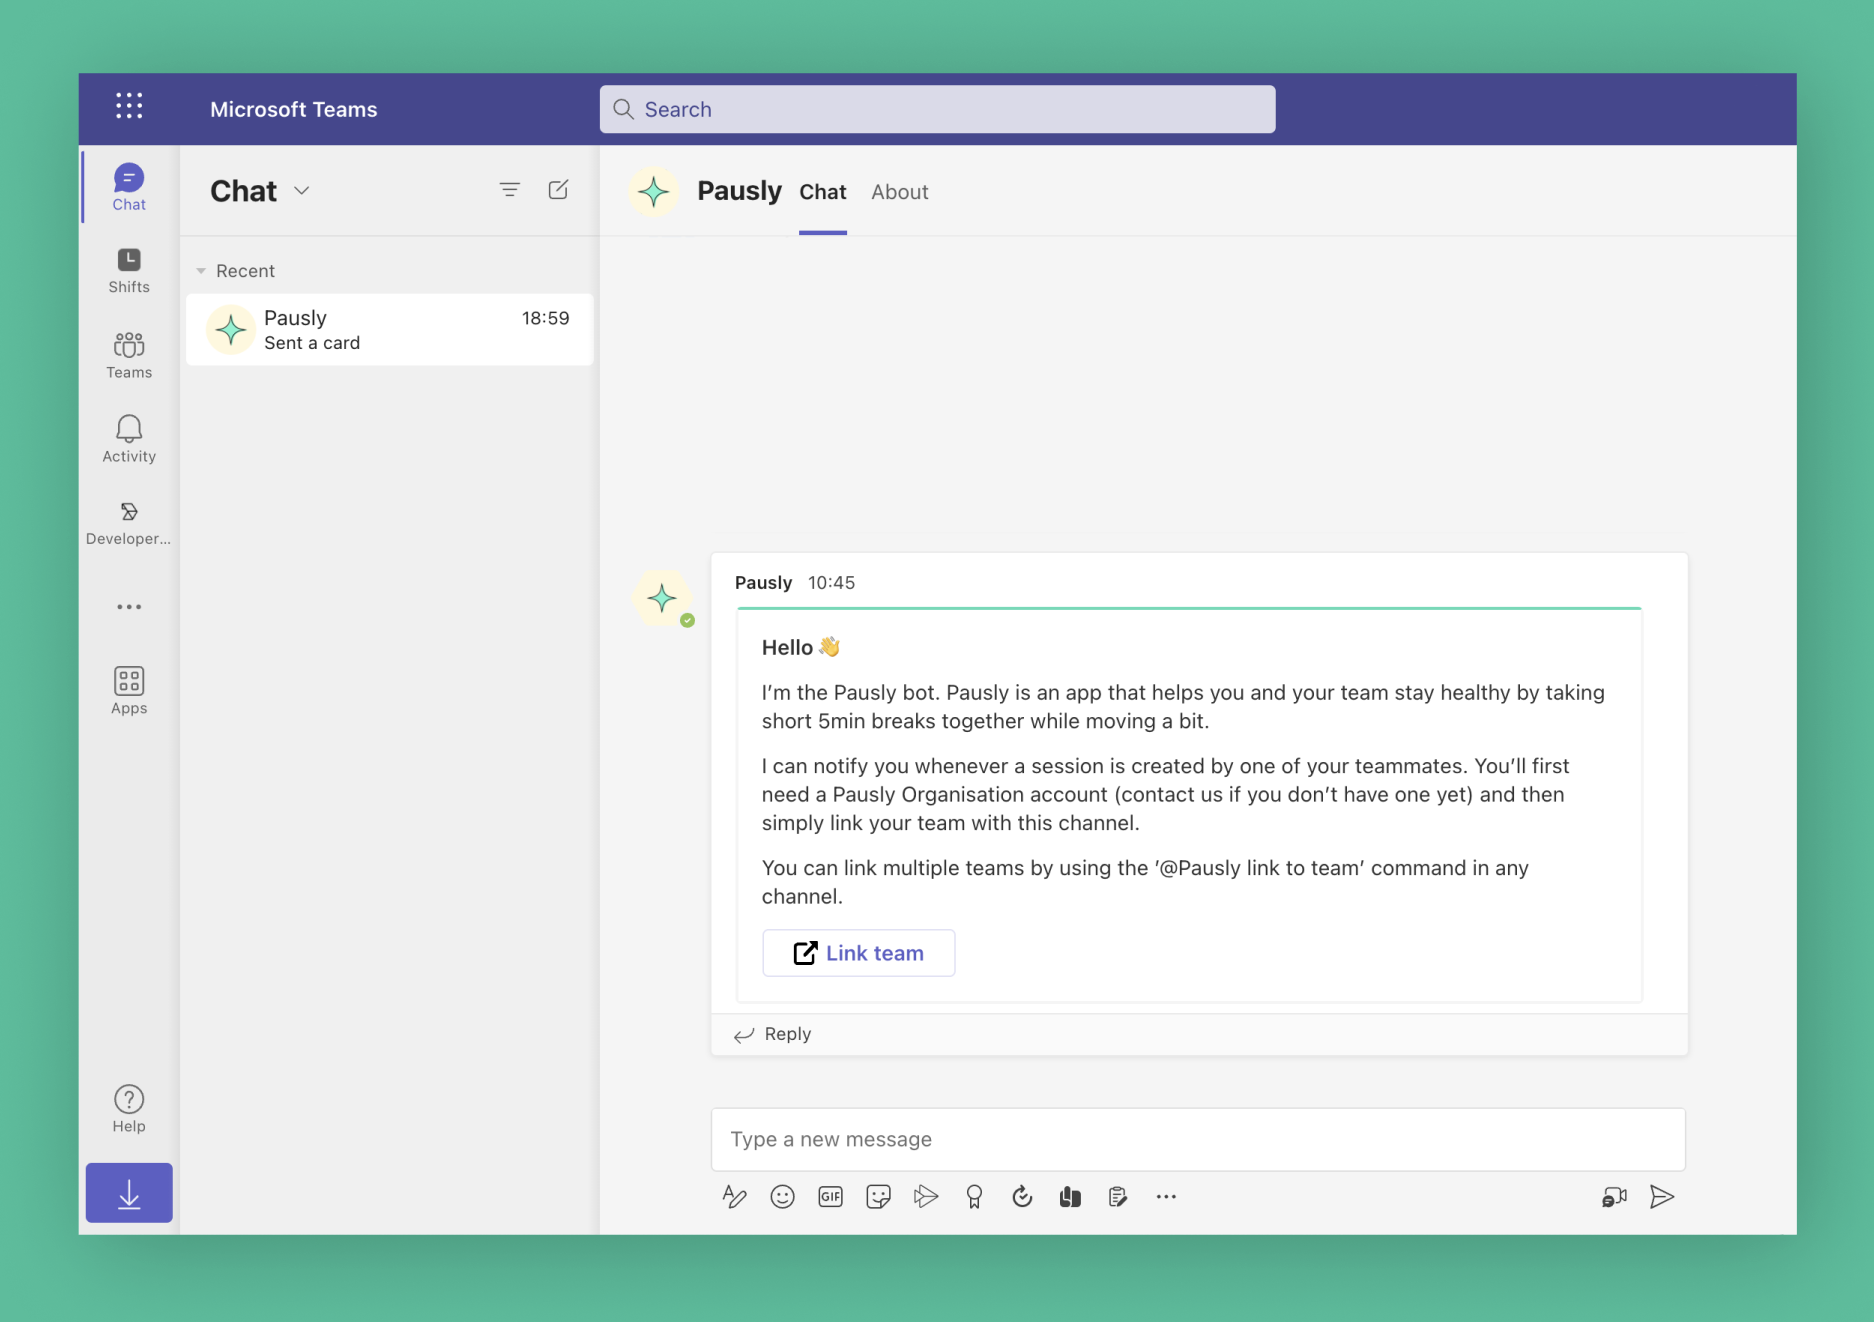Open the Shifts app in sidebar
The height and width of the screenshot is (1322, 1874).
129,271
